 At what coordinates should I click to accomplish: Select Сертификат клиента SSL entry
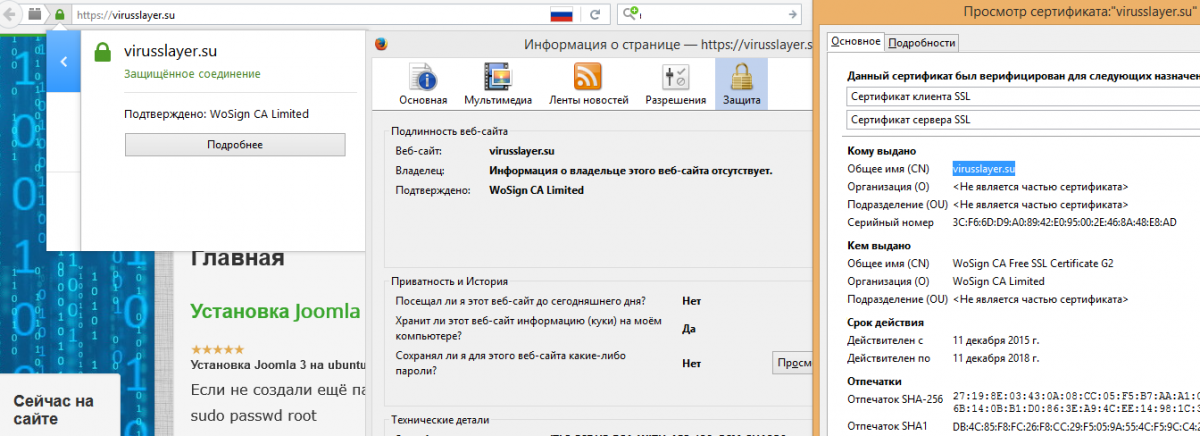point(1022,96)
